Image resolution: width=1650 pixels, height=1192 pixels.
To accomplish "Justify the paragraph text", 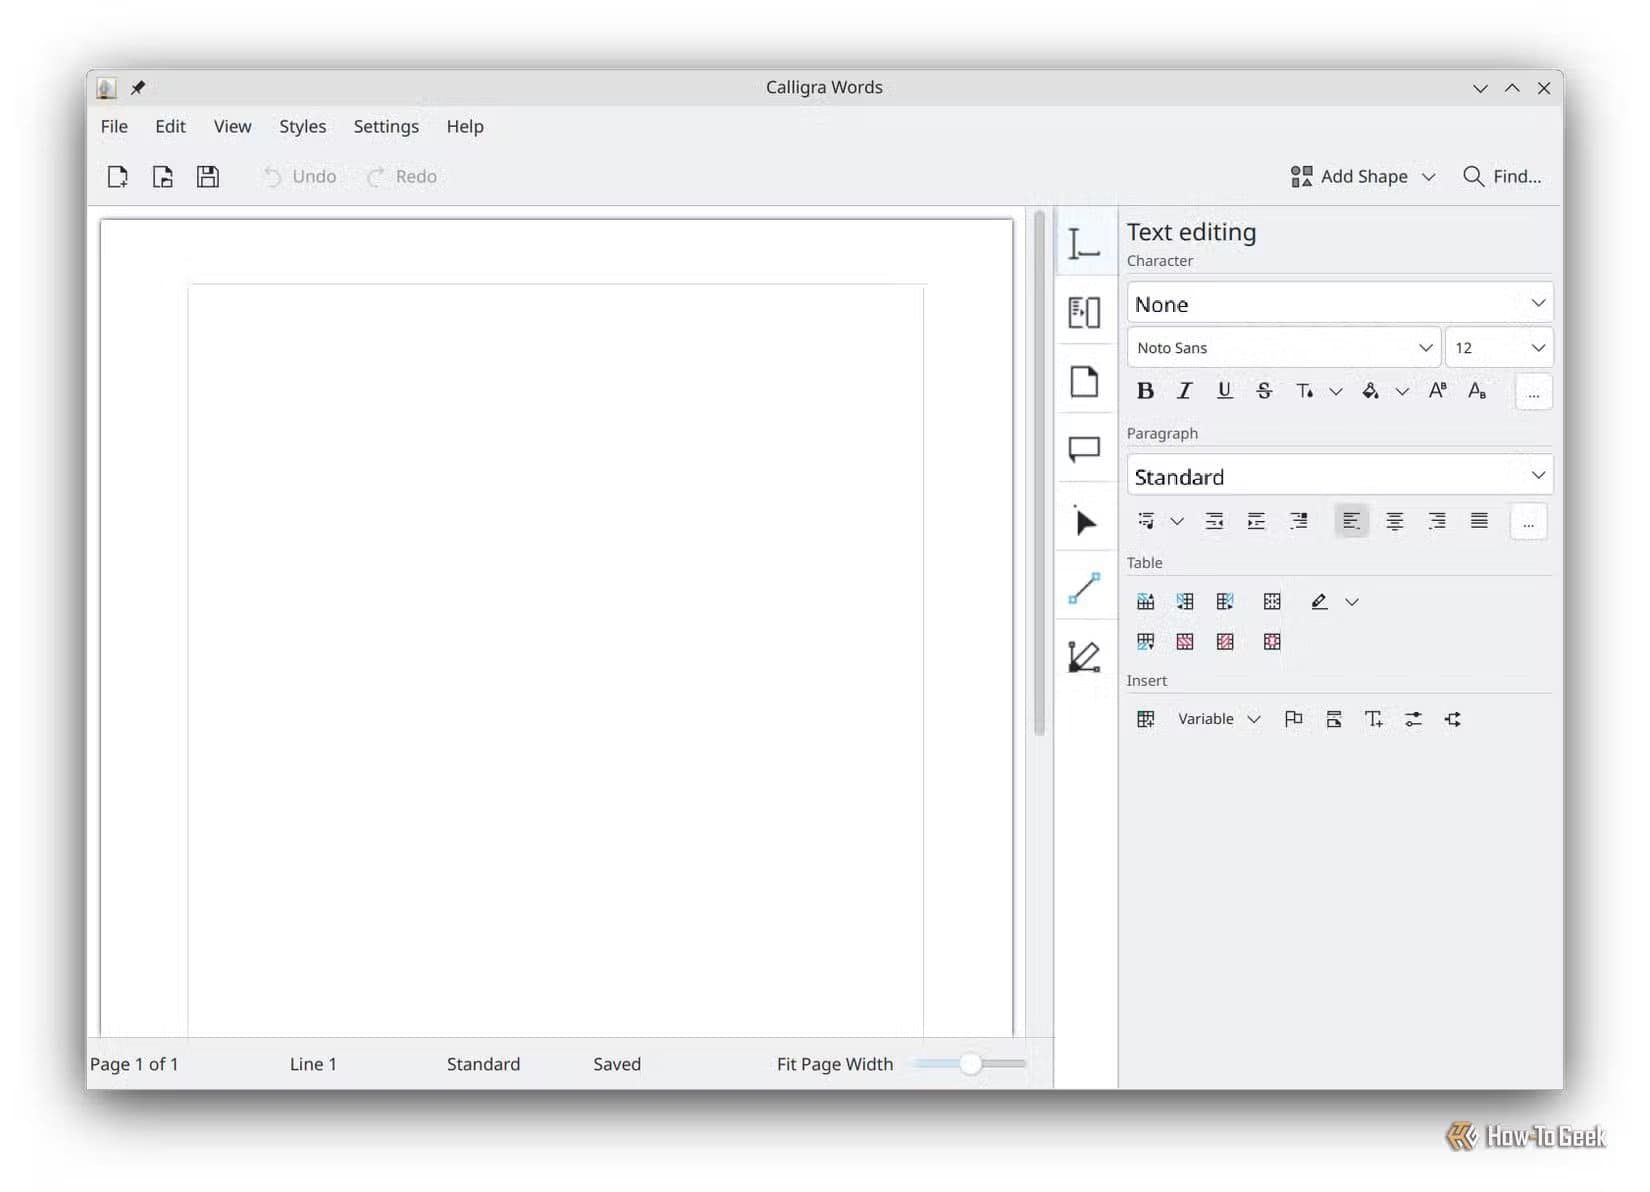I will click(1479, 521).
